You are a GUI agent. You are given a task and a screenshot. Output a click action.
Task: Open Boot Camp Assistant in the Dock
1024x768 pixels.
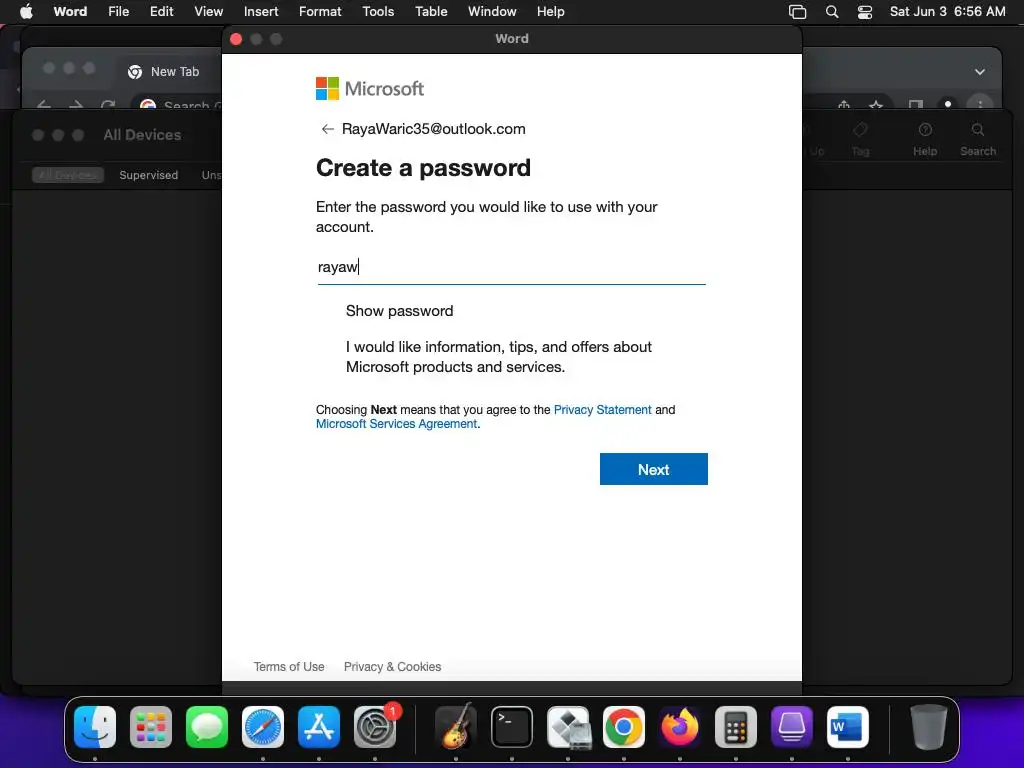click(568, 727)
